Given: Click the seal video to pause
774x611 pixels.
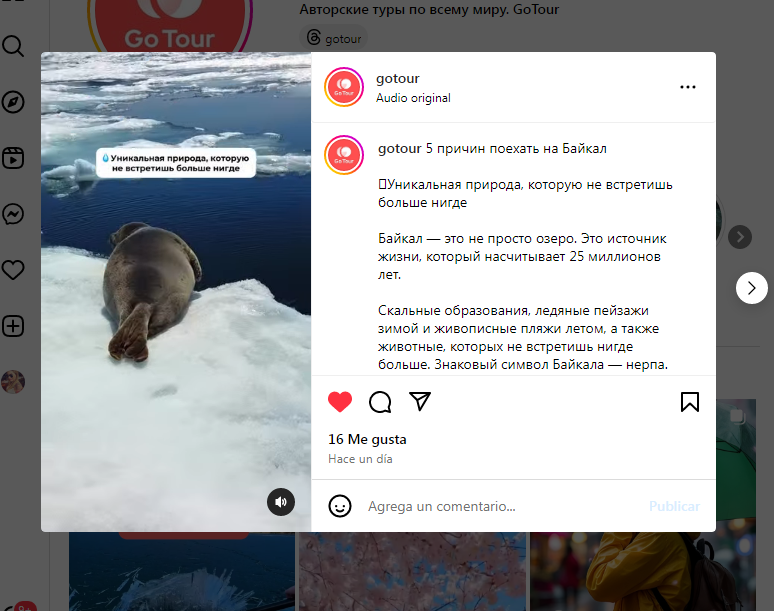Looking at the screenshot, I should pos(176,292).
